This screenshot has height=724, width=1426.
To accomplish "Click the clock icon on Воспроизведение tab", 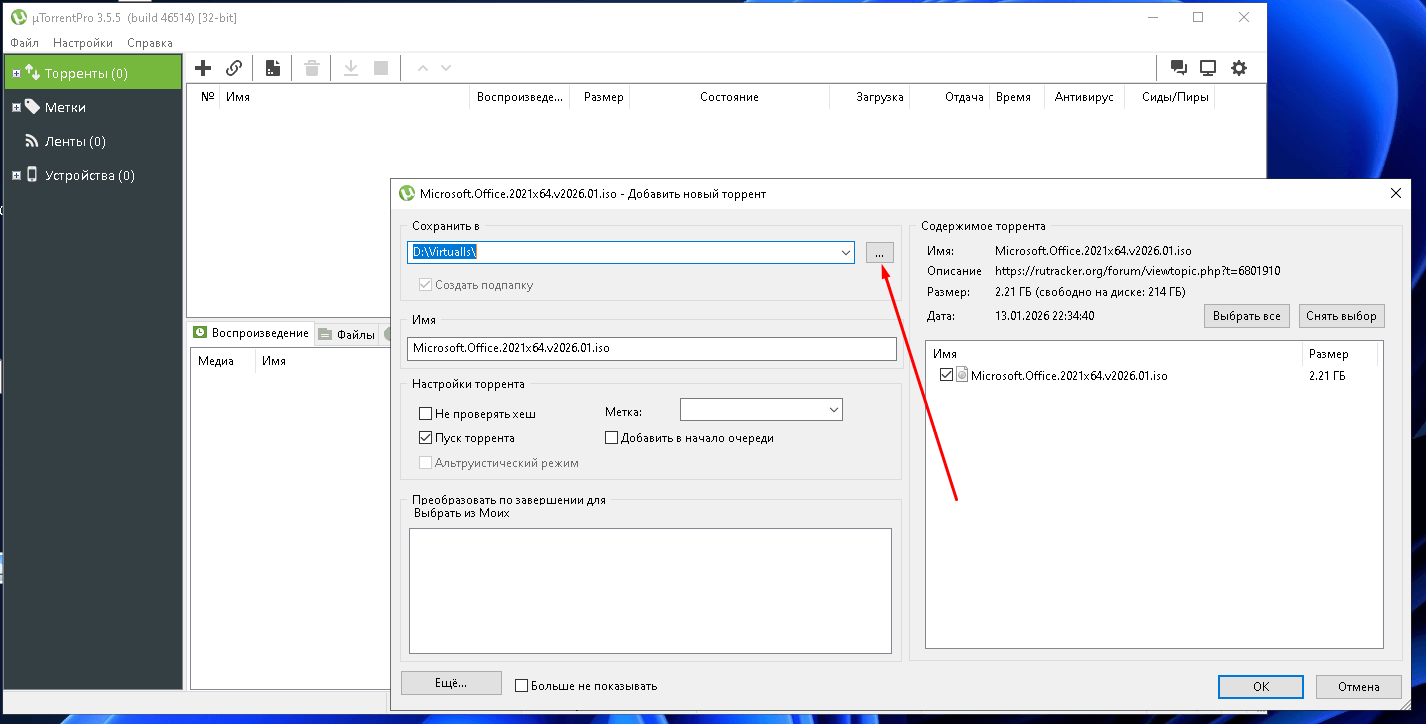I will pyautogui.click(x=200, y=333).
